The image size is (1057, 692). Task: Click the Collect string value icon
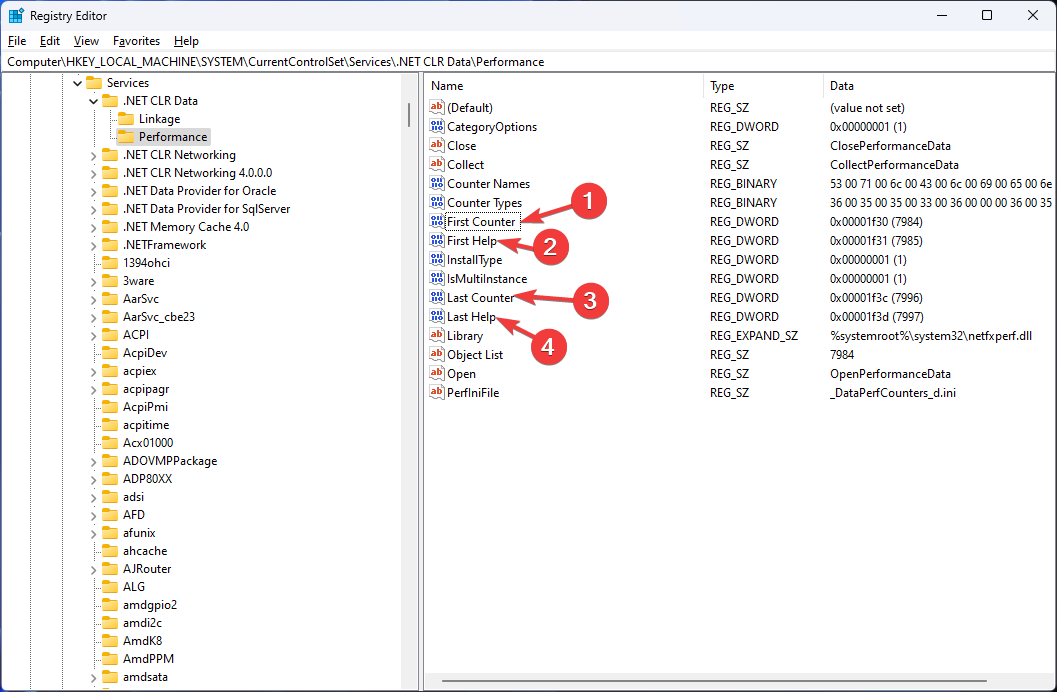pos(437,164)
